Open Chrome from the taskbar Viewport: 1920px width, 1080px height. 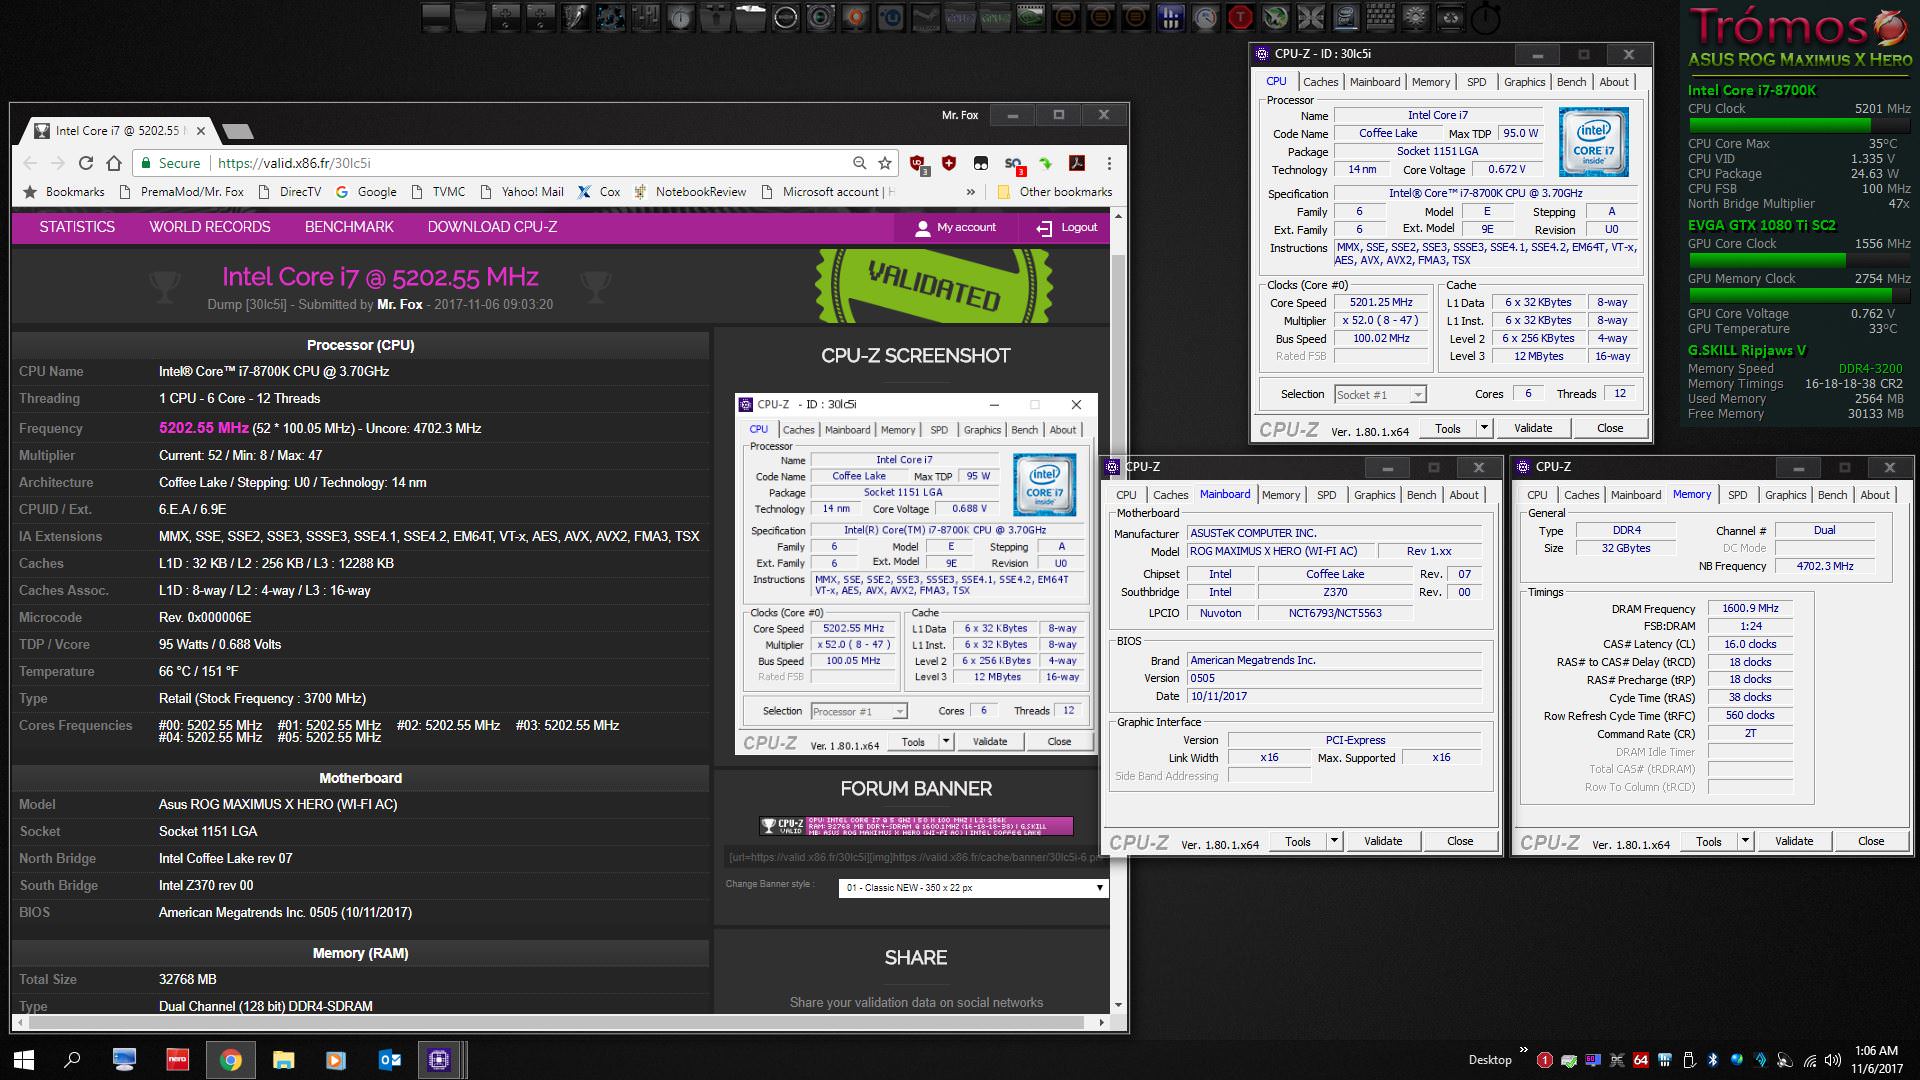point(230,1060)
